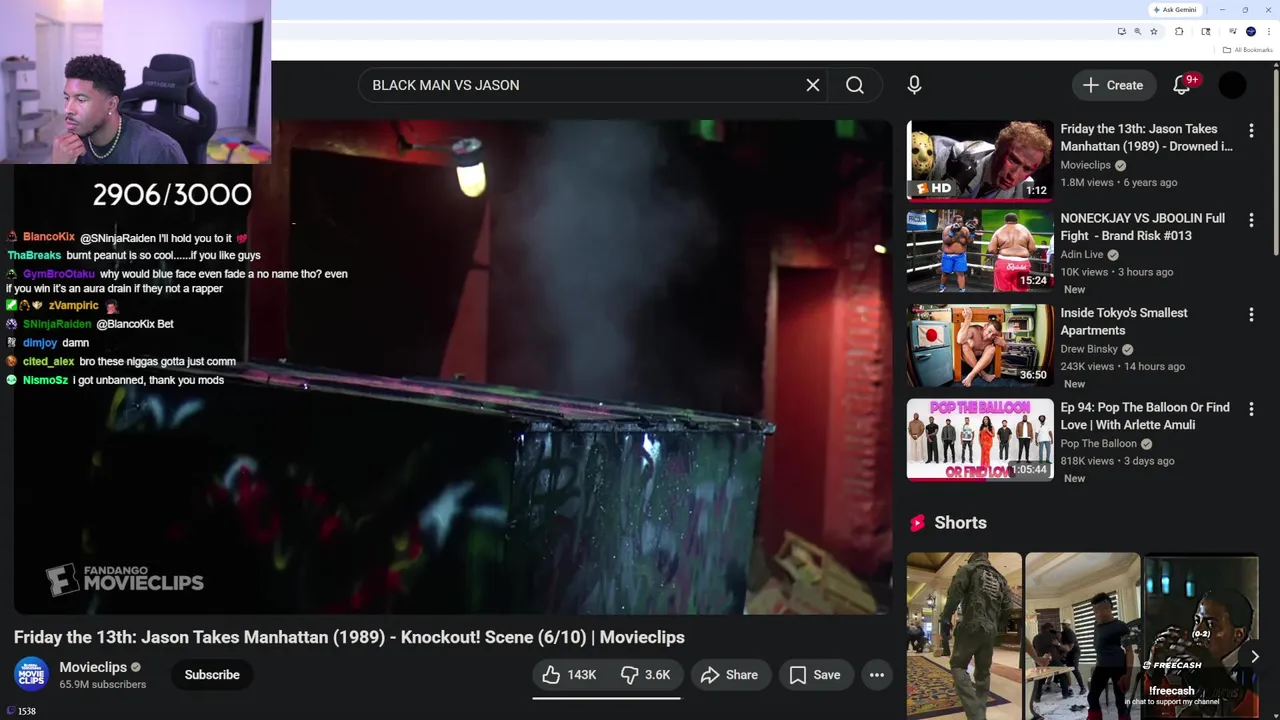Click ThaBreaks chat message about burnt peanut
The image size is (1280, 720).
click(x=133, y=255)
